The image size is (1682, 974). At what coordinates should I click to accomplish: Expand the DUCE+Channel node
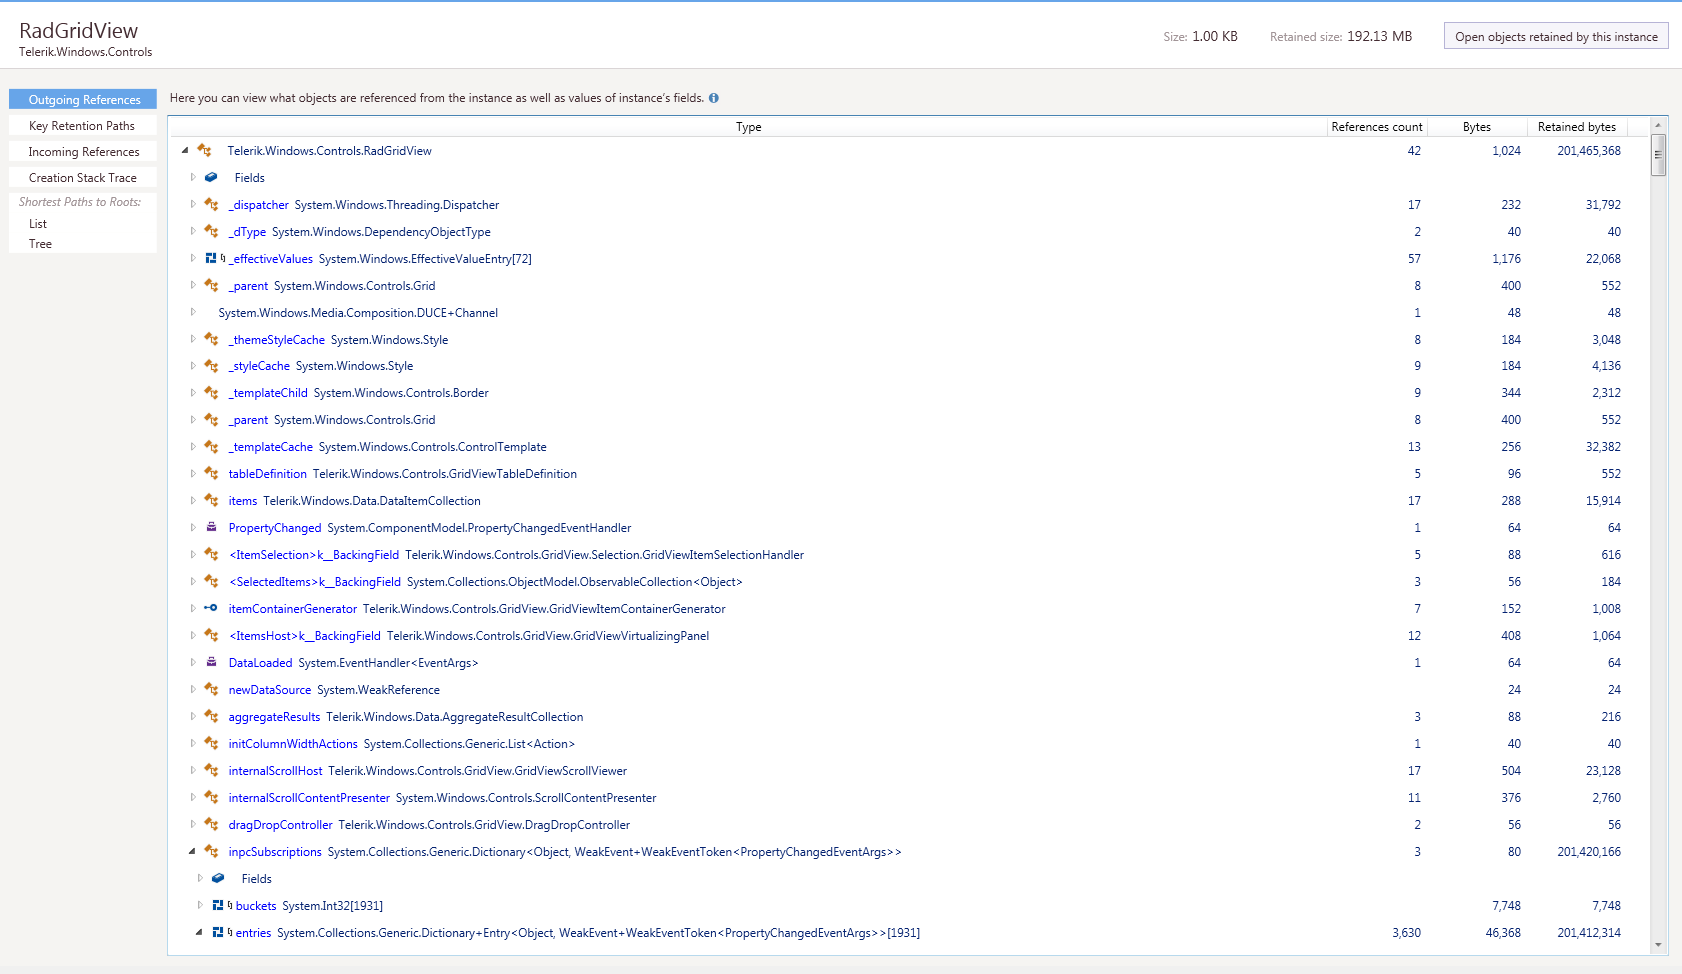click(193, 313)
